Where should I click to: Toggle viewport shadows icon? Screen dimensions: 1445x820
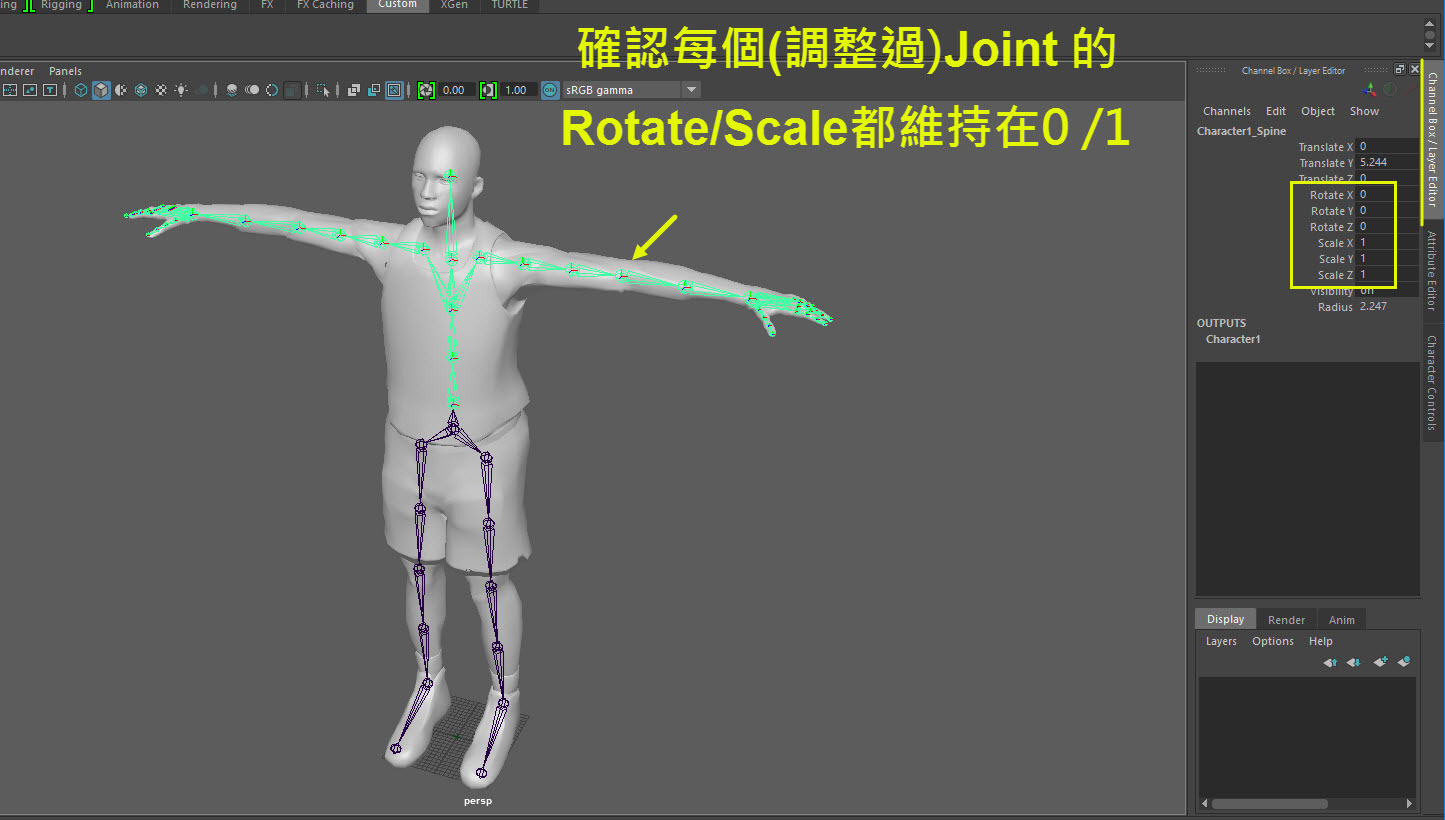(202, 90)
